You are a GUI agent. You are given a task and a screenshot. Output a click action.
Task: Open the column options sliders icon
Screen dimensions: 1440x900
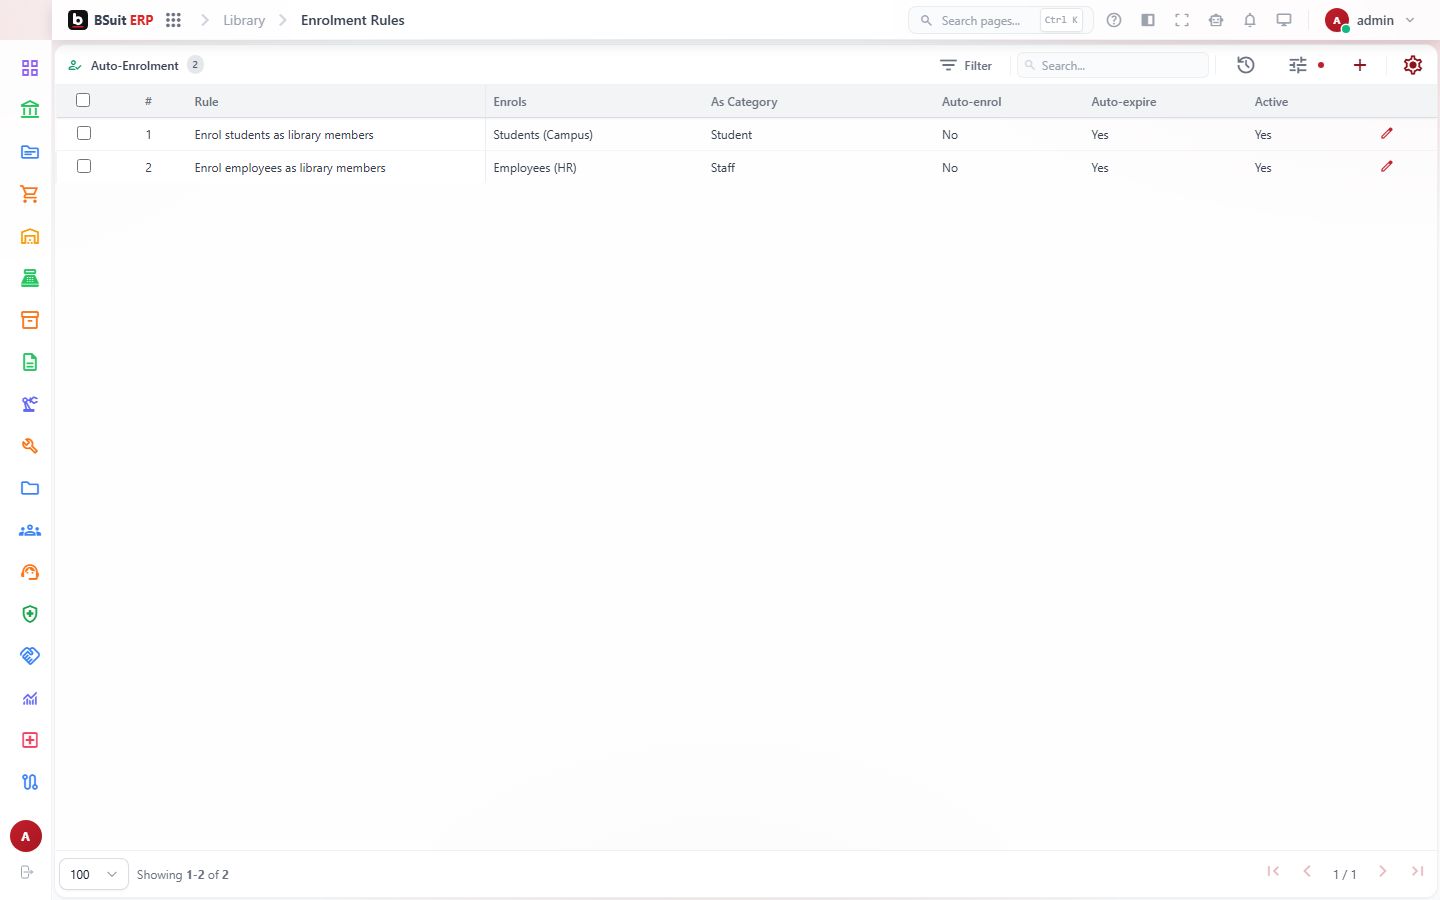point(1298,65)
